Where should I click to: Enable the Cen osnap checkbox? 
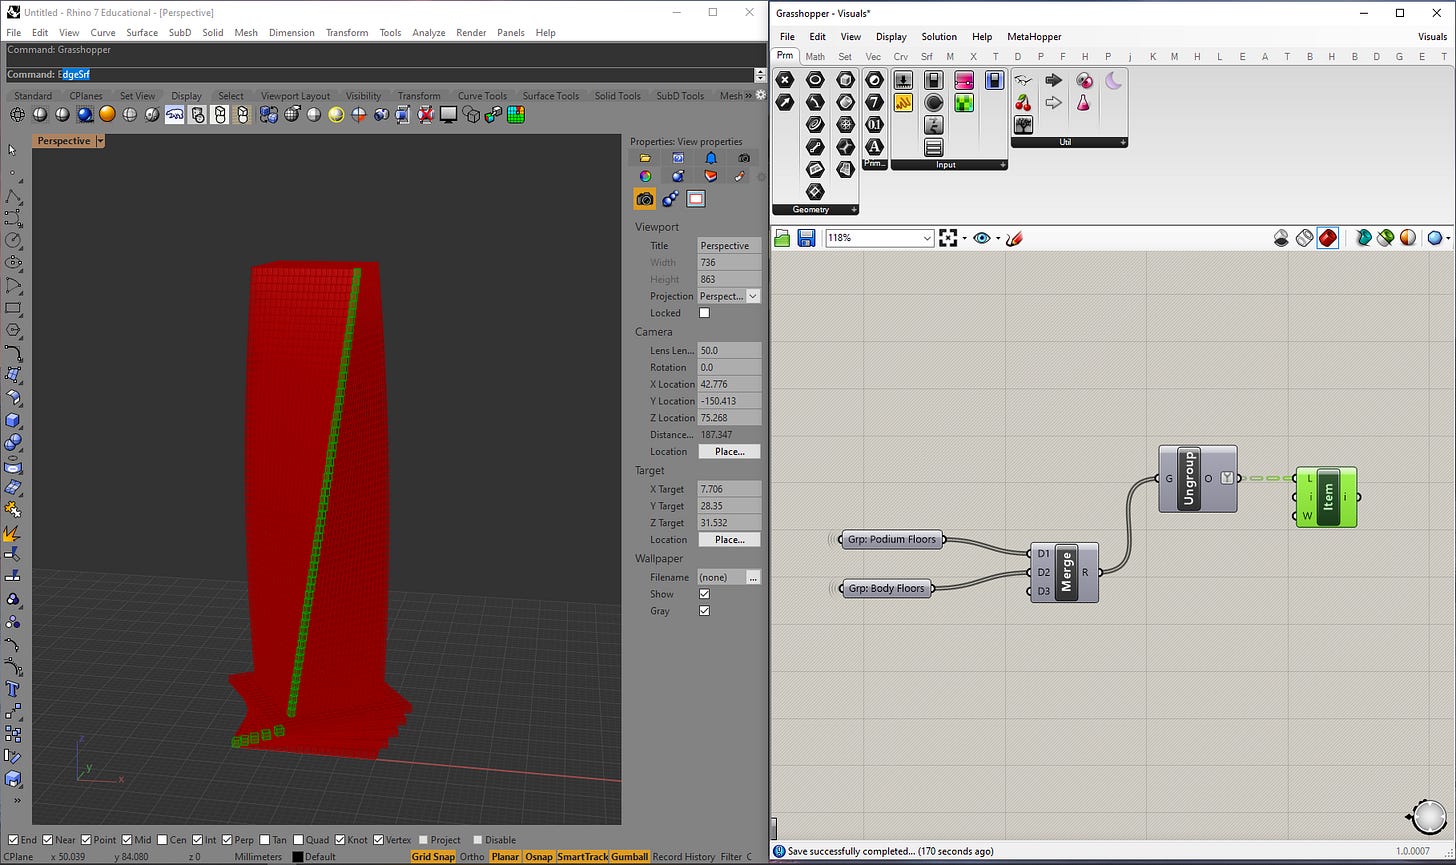[x=162, y=840]
